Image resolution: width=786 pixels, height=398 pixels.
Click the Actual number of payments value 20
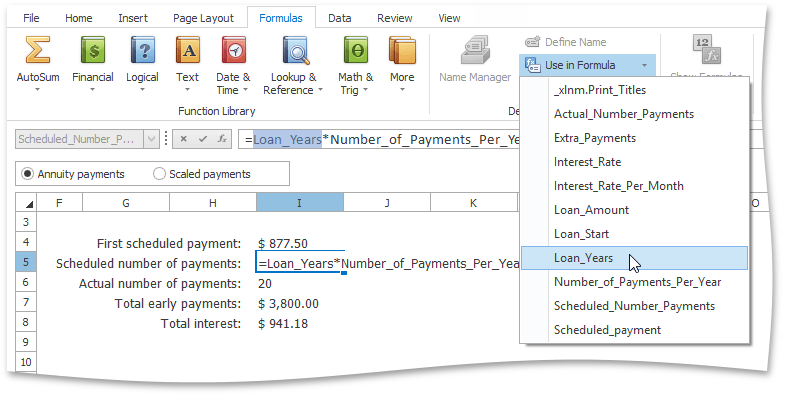pyautogui.click(x=300, y=284)
